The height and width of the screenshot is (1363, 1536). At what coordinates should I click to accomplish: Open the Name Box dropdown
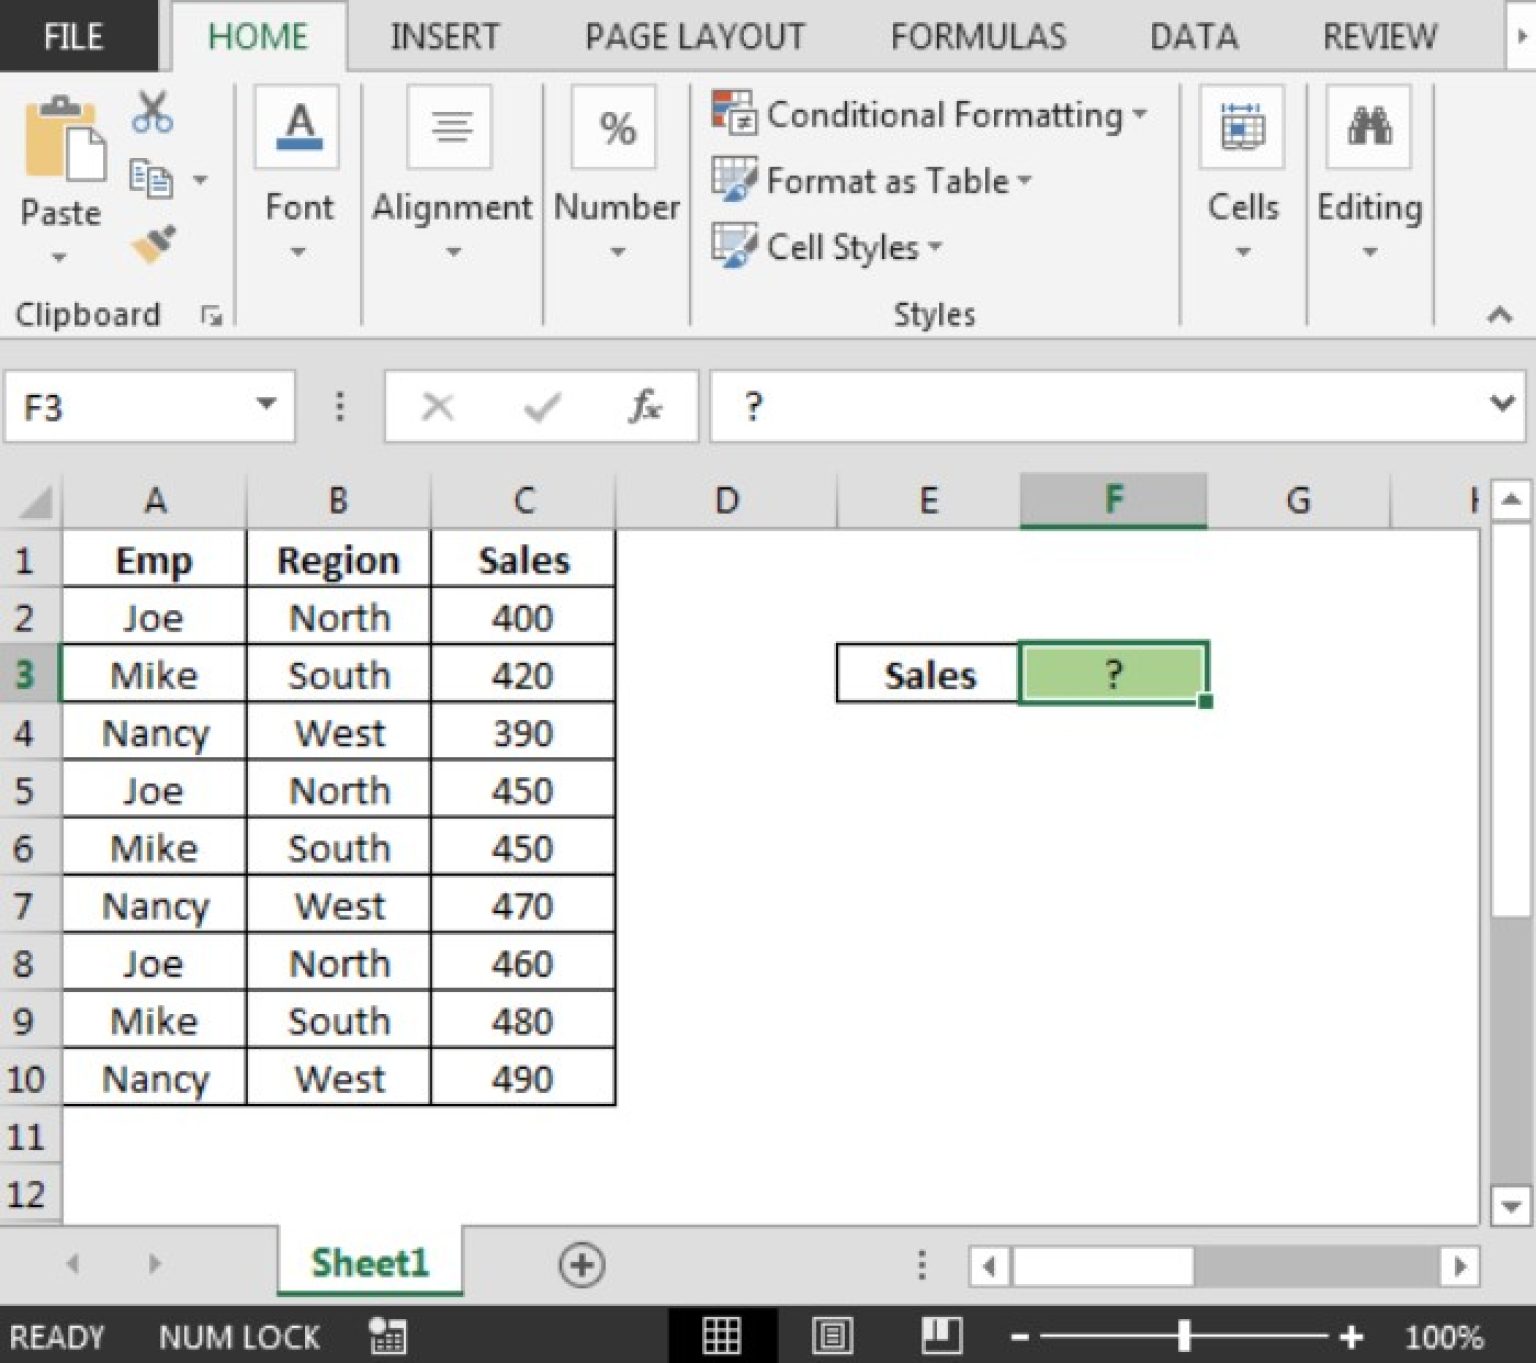[x=265, y=405]
